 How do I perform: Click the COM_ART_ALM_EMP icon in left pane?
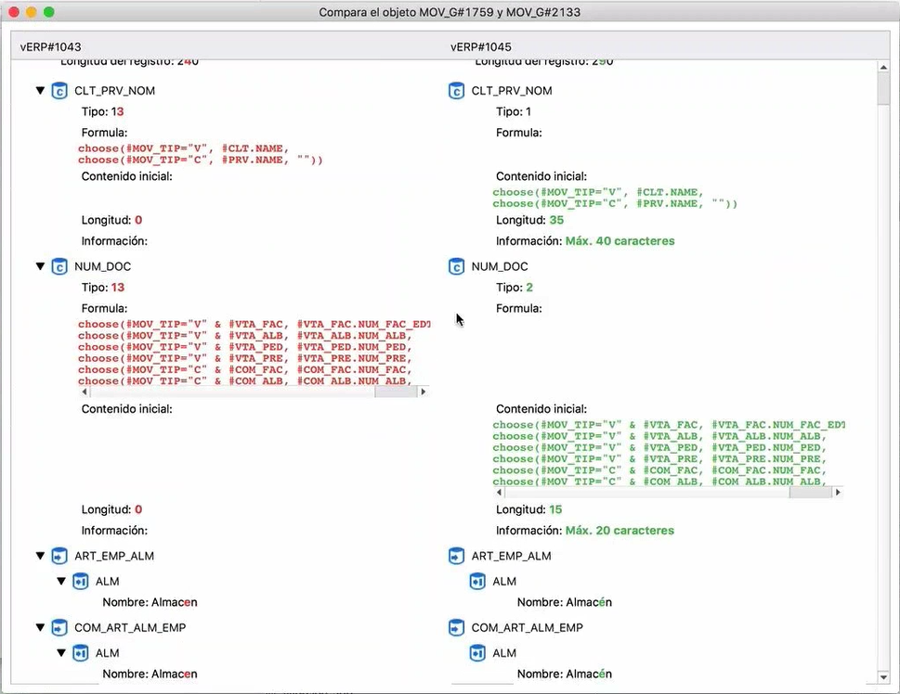point(60,628)
